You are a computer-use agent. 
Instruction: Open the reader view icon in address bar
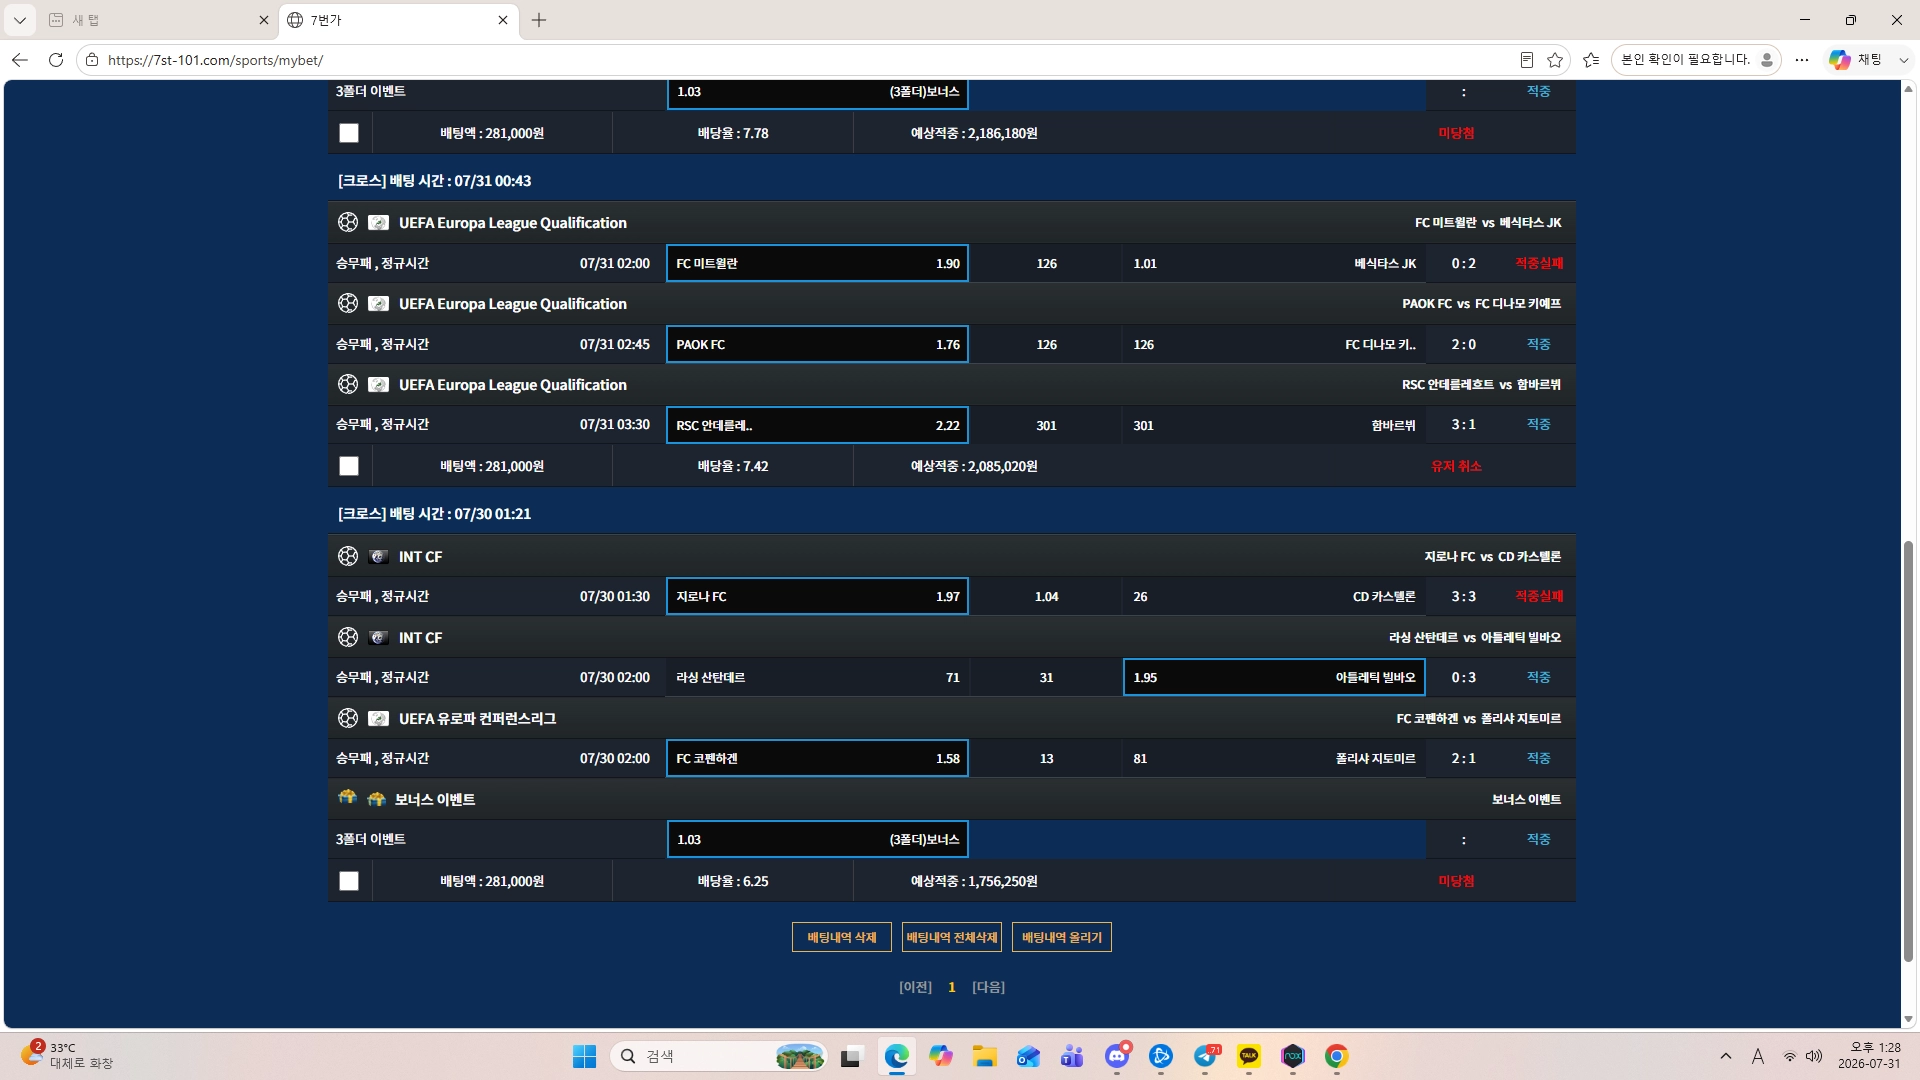(x=1527, y=60)
